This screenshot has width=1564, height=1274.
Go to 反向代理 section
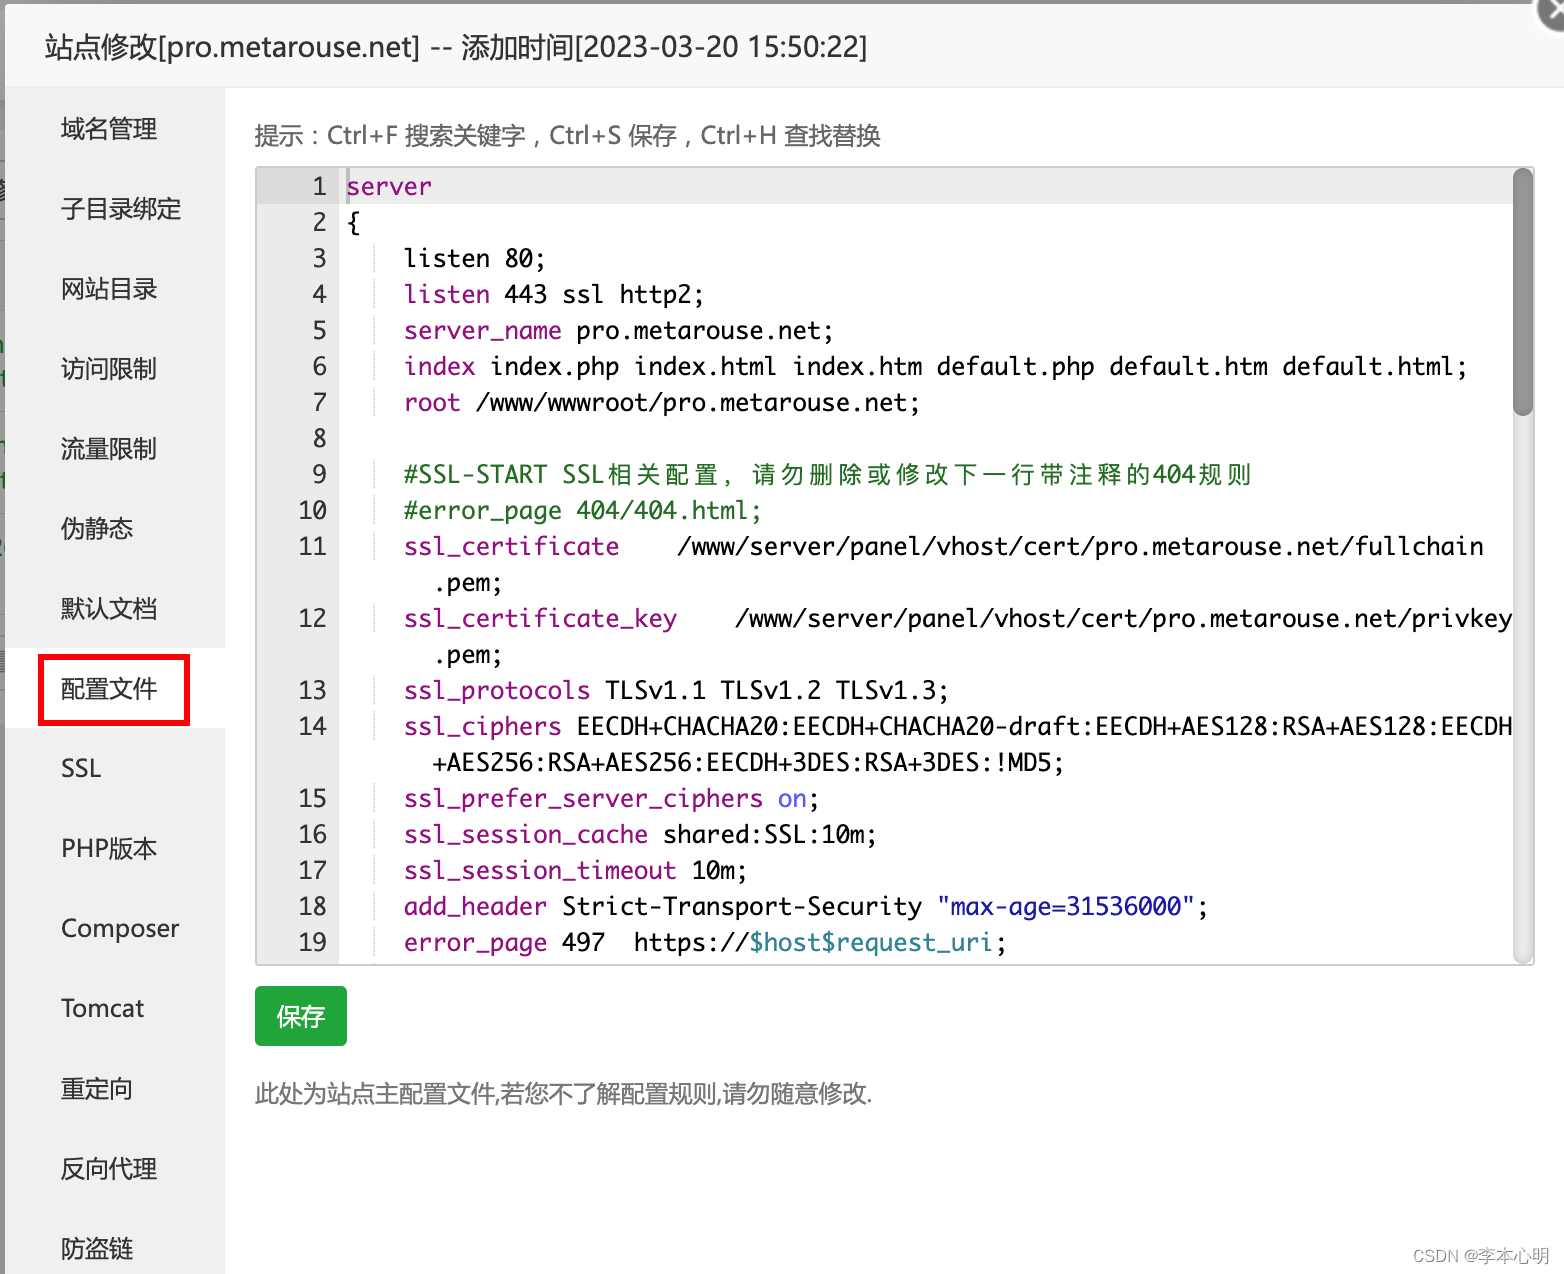(109, 1169)
